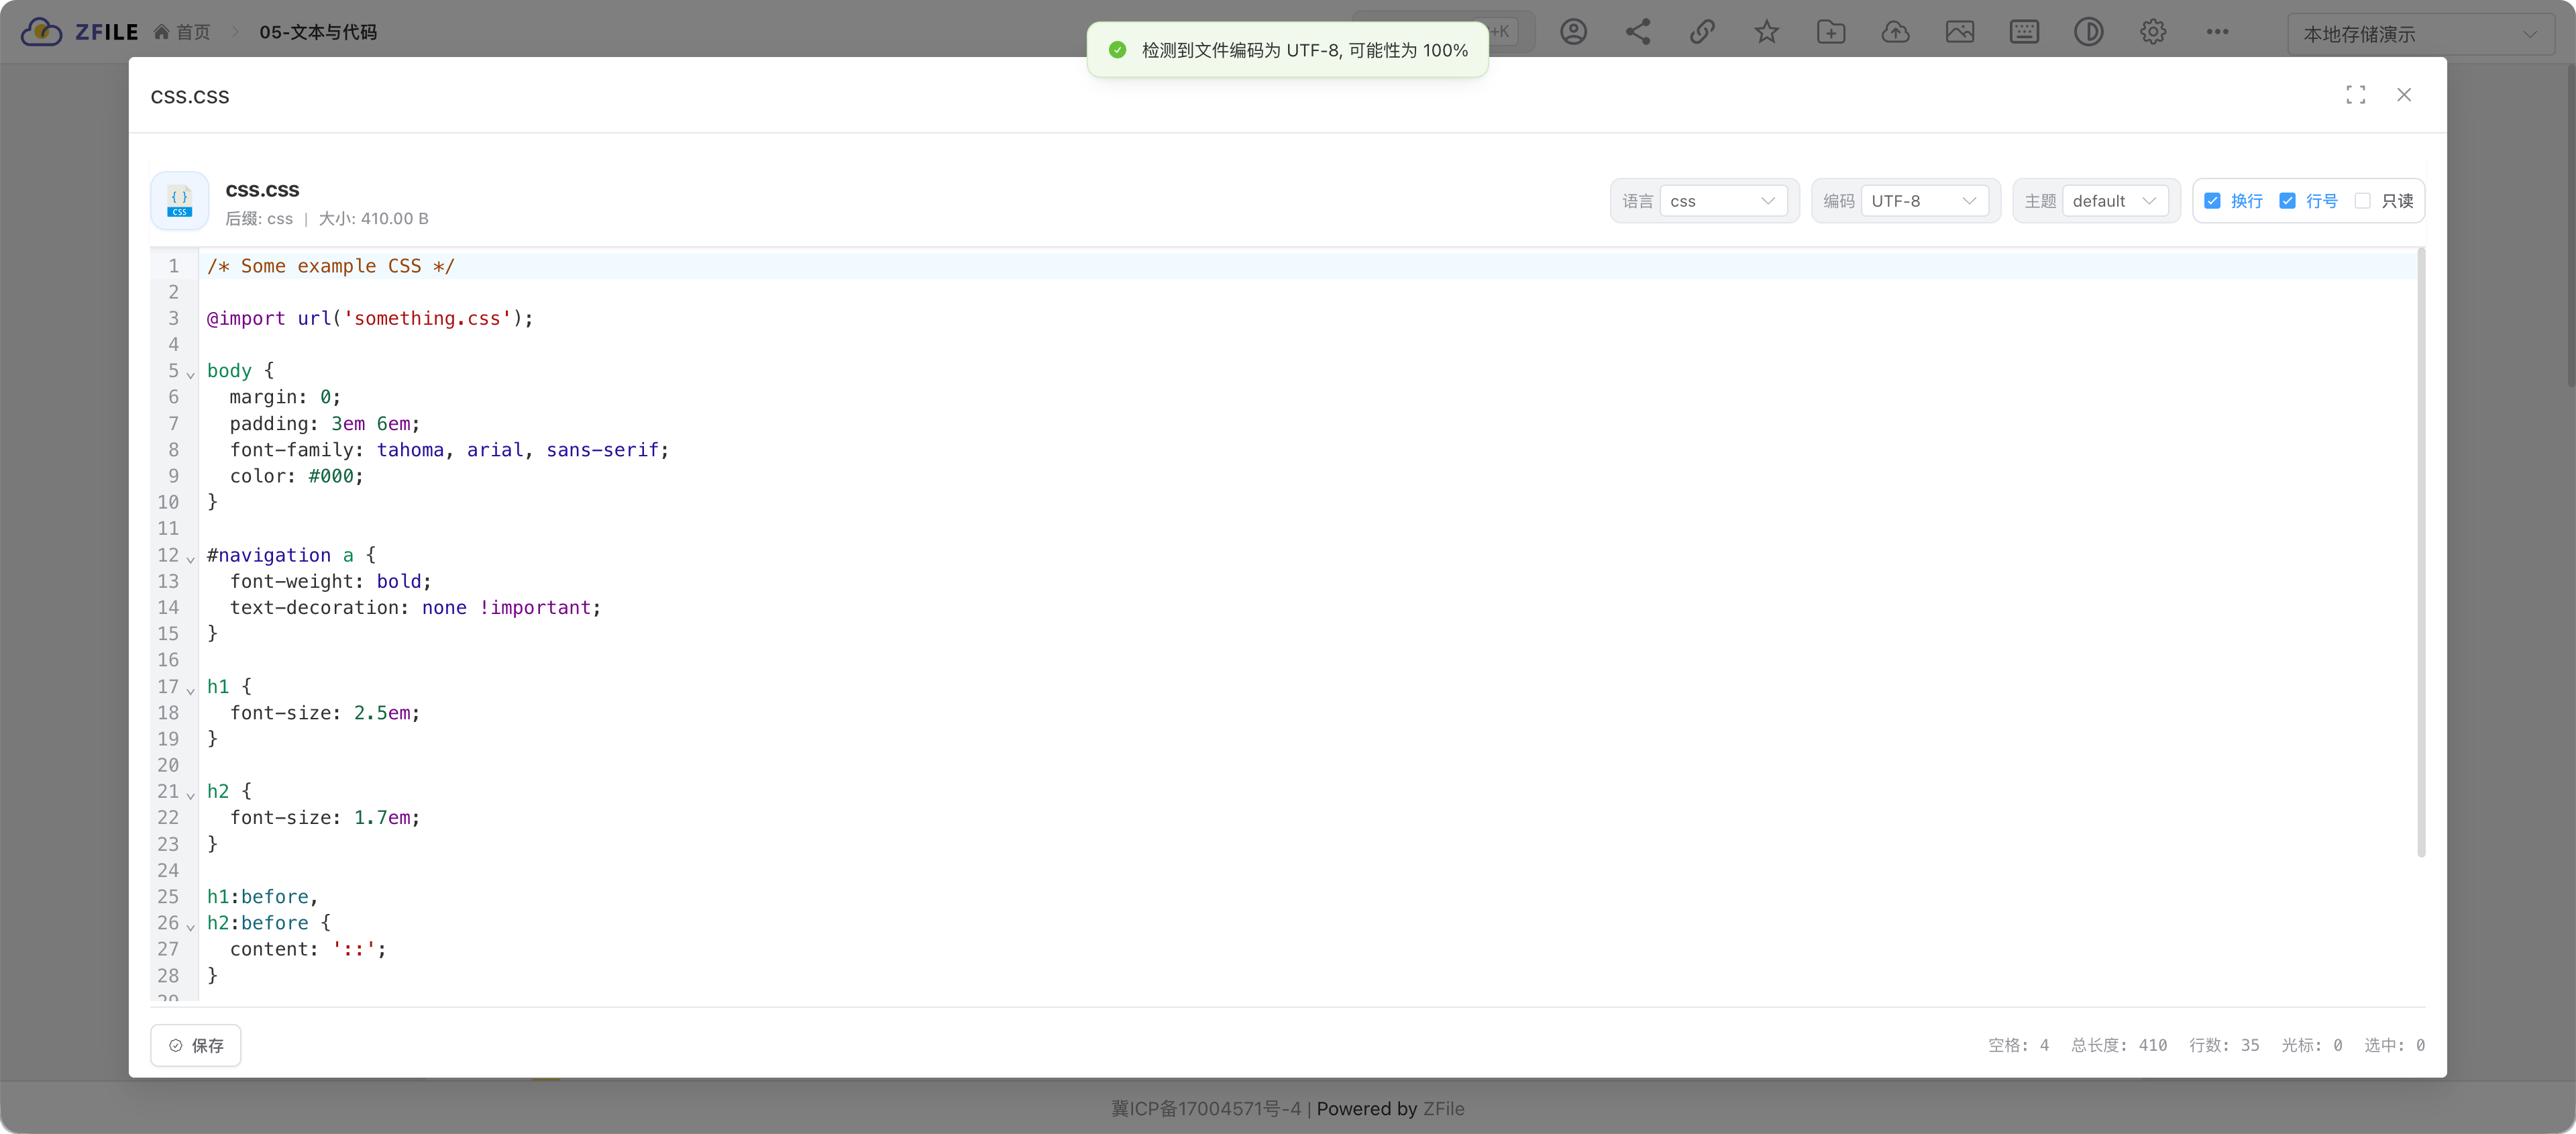Click the keyboard shortcuts icon
The width and height of the screenshot is (2576, 1134).
pos(2024,32)
